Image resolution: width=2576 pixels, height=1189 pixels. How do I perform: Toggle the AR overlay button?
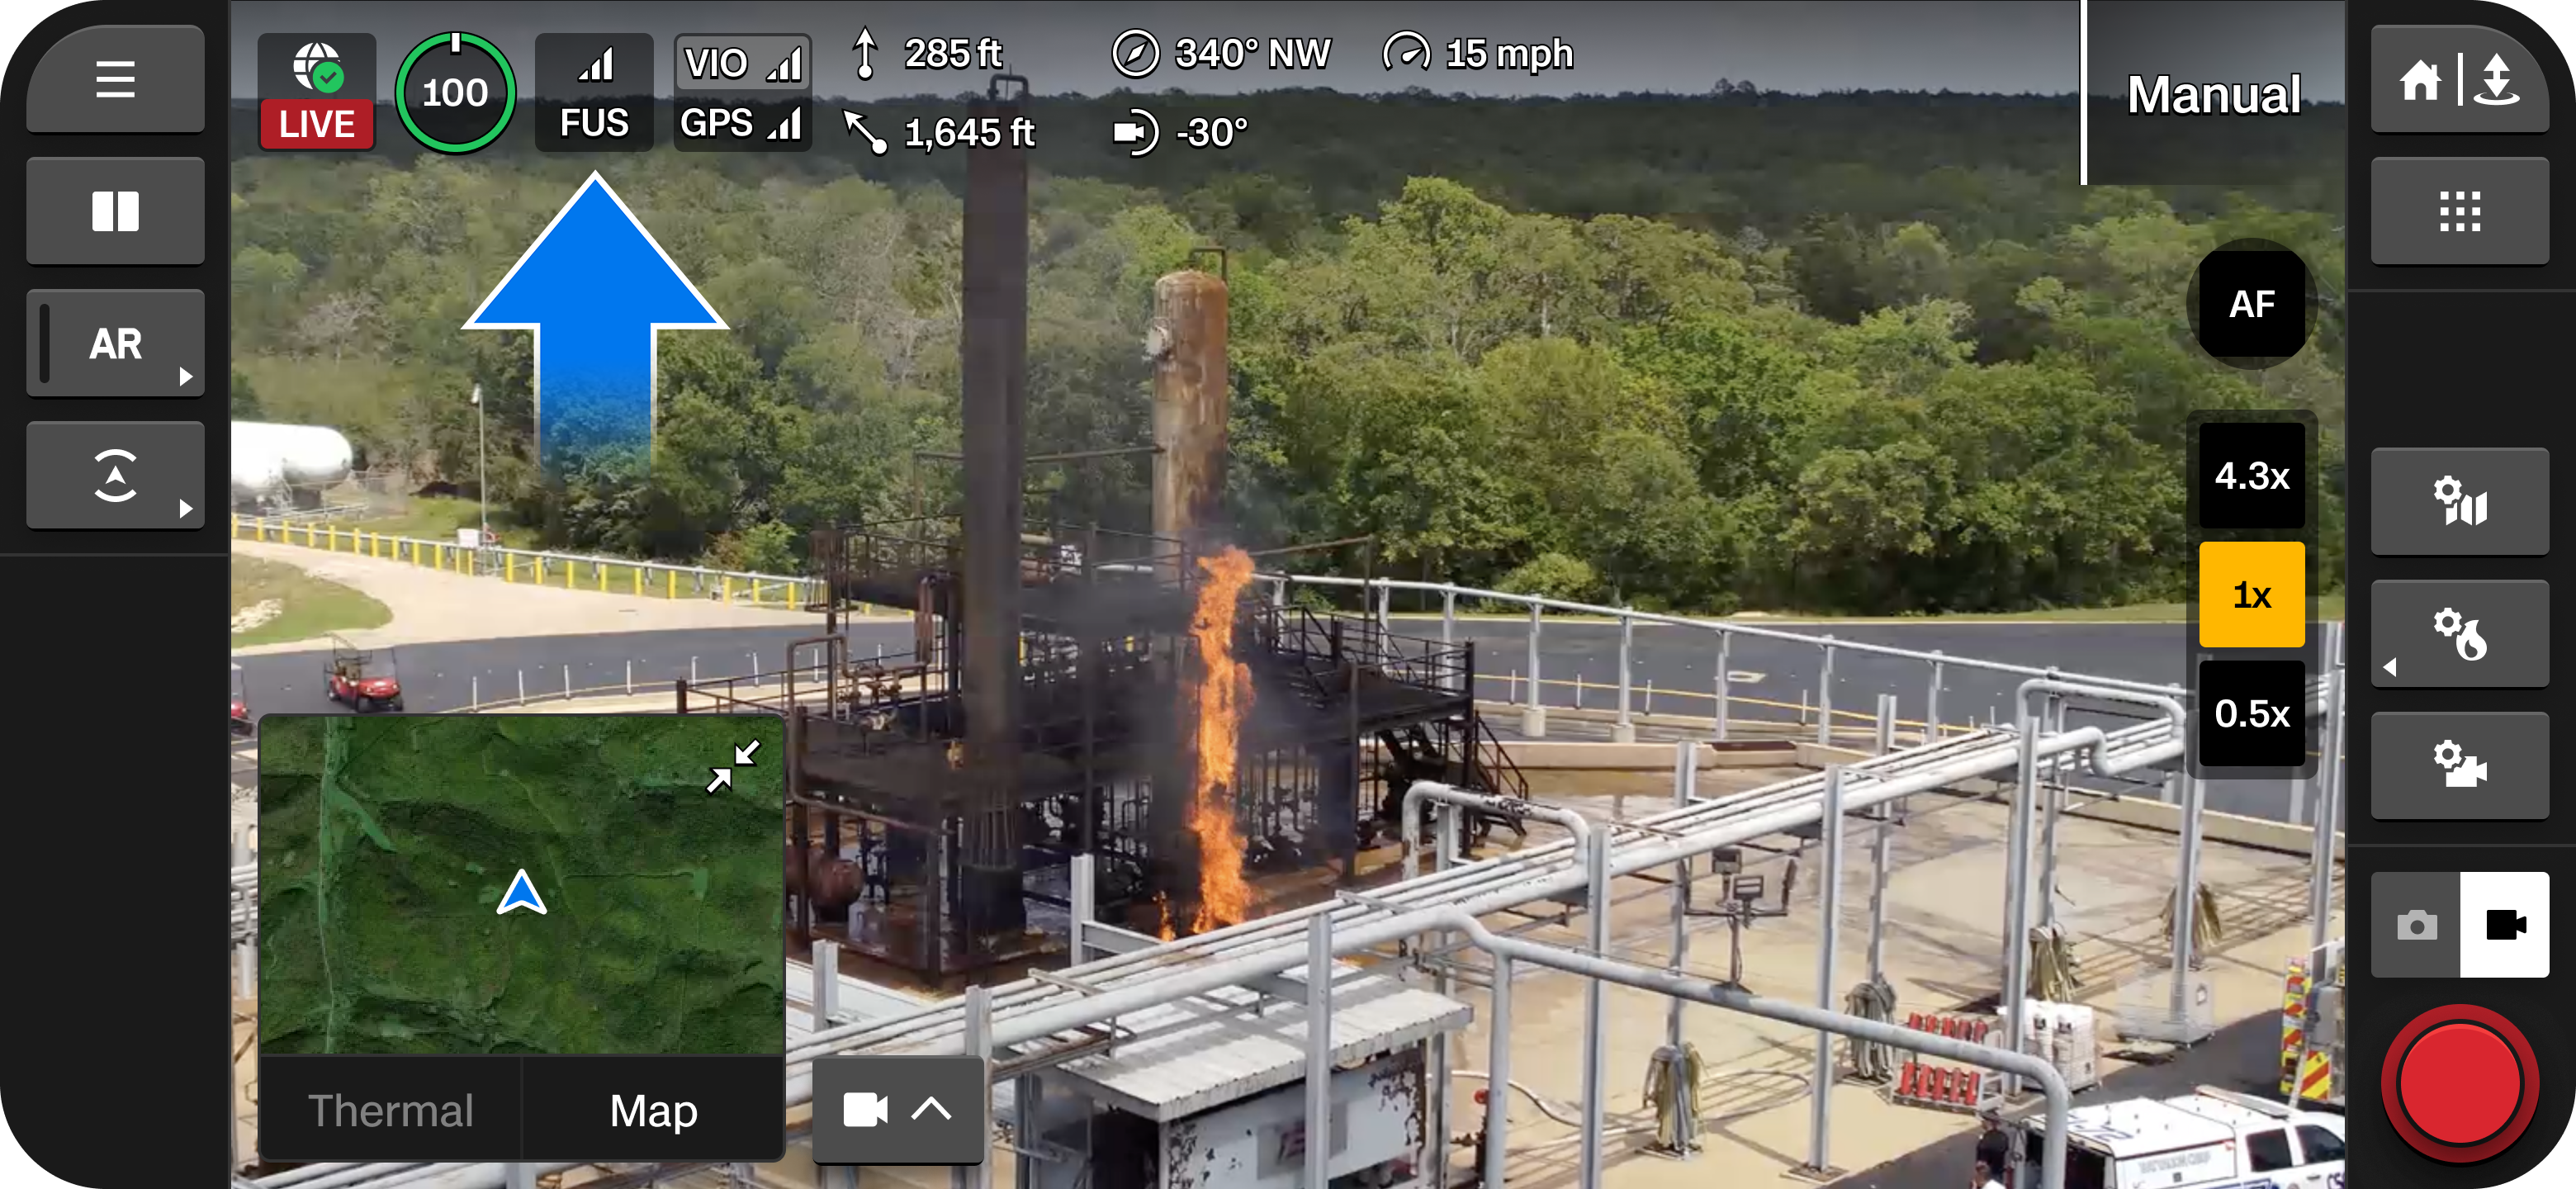[x=115, y=343]
